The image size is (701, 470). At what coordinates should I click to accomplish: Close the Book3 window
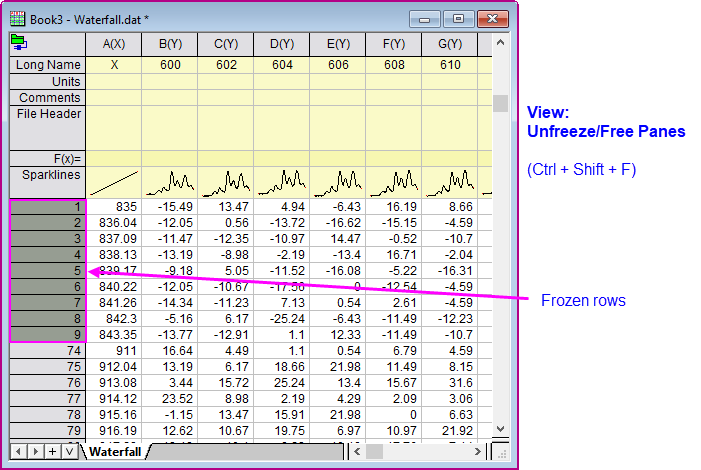493,19
